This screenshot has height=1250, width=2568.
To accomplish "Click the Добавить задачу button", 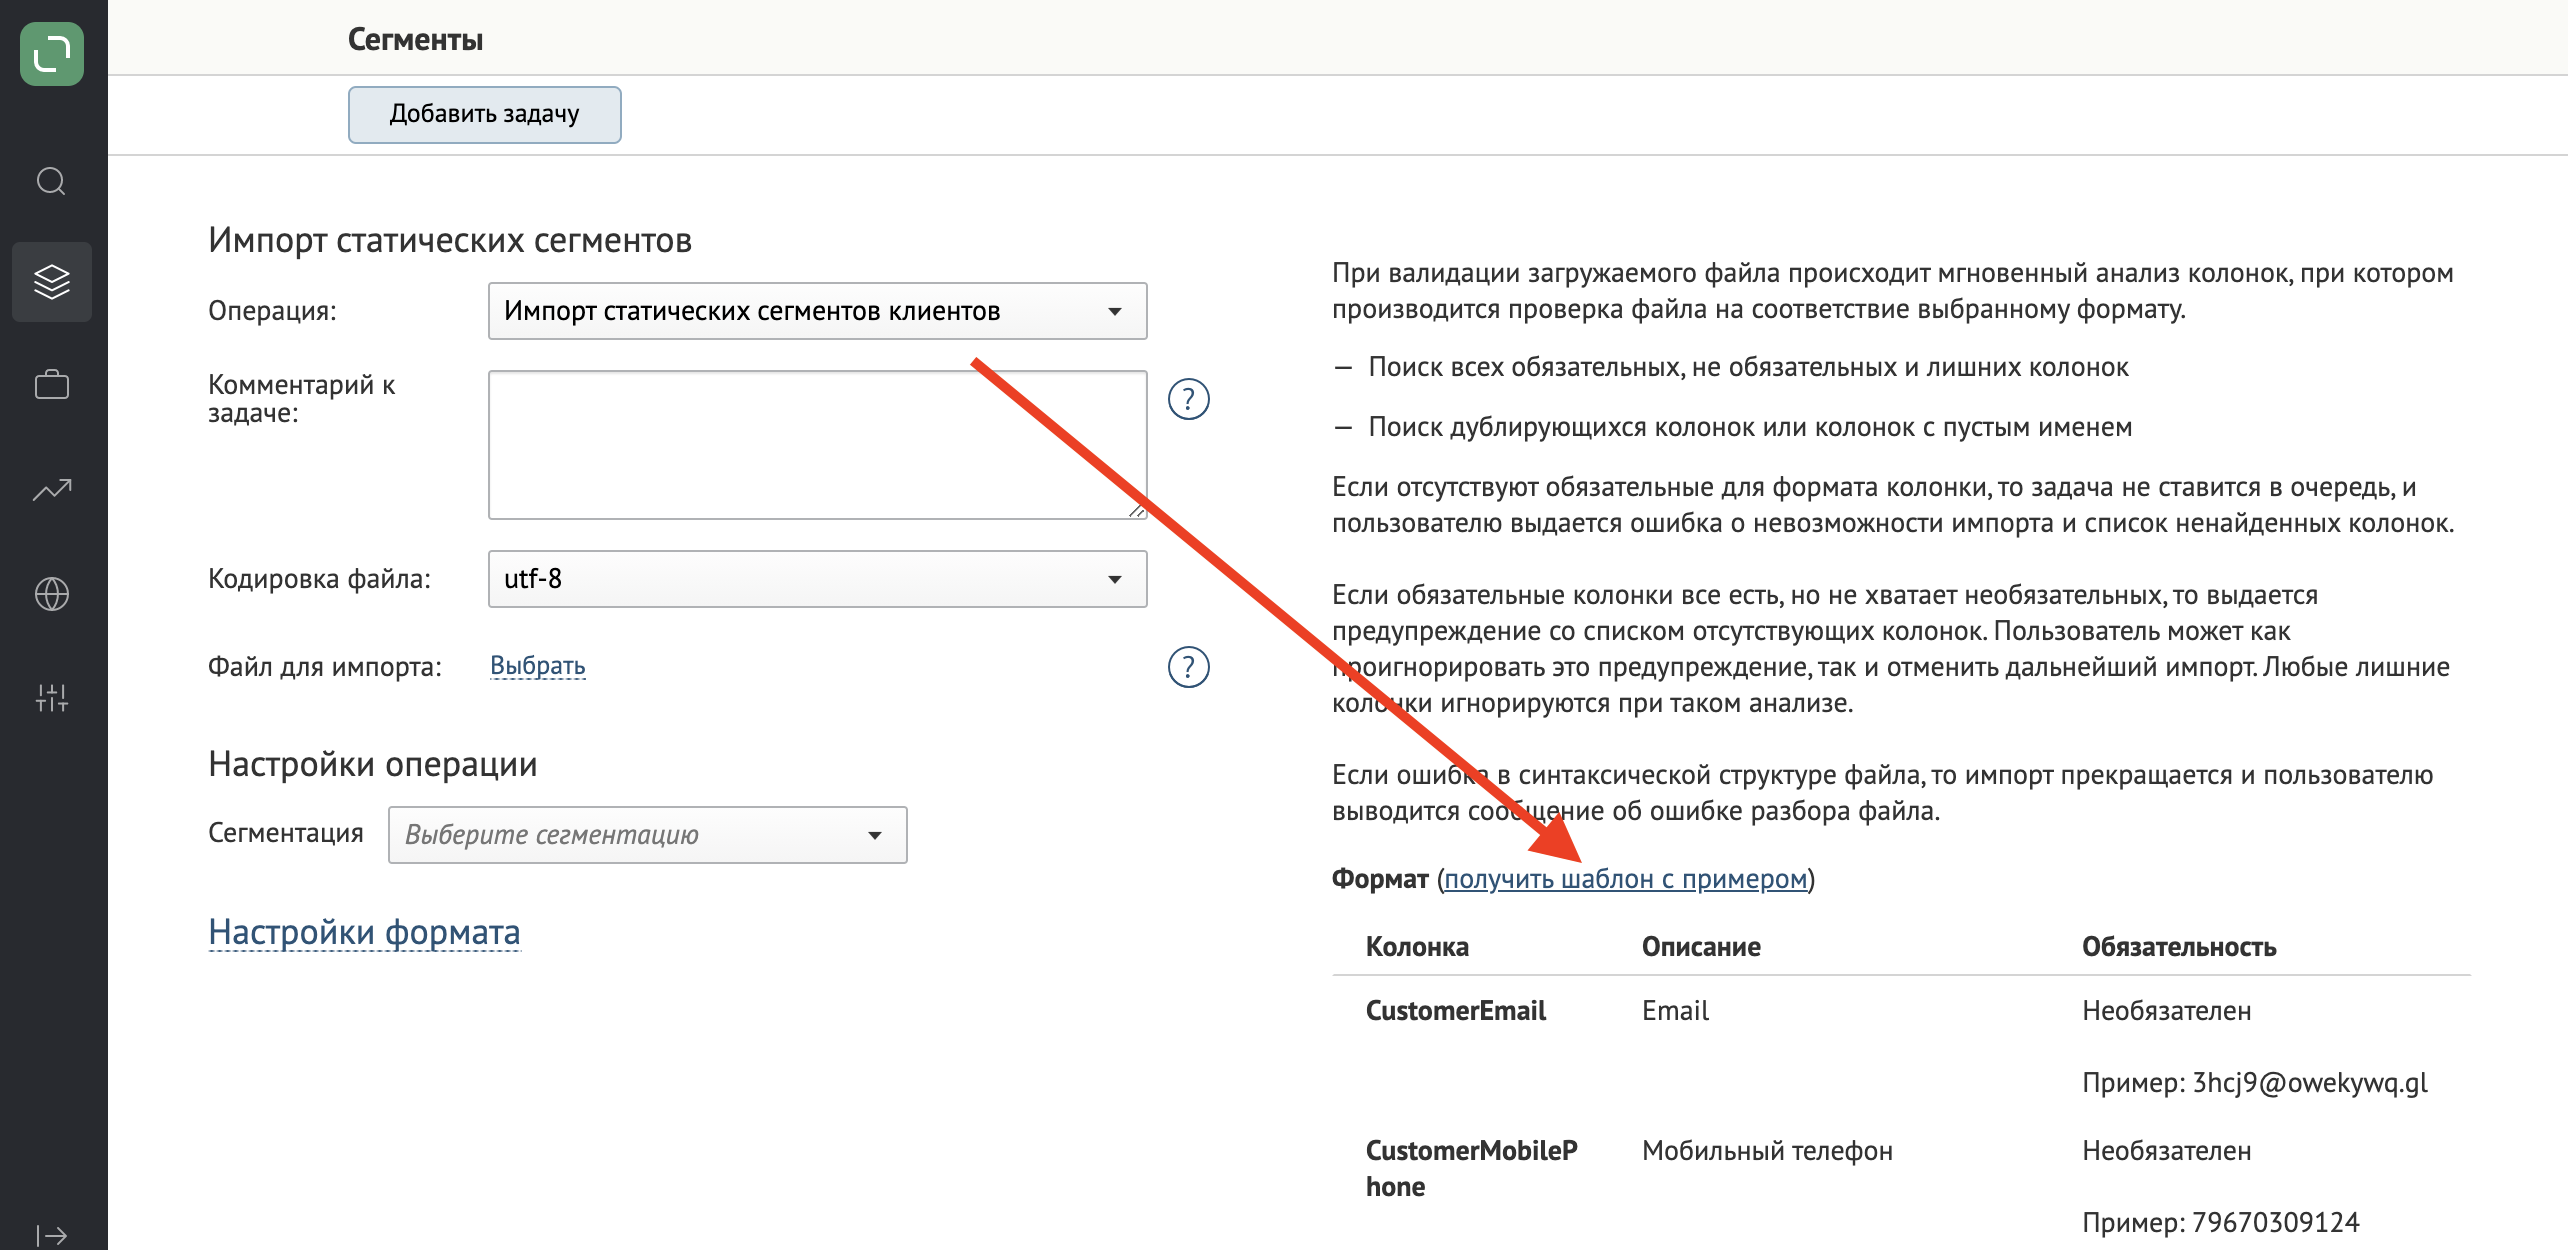I will (485, 115).
